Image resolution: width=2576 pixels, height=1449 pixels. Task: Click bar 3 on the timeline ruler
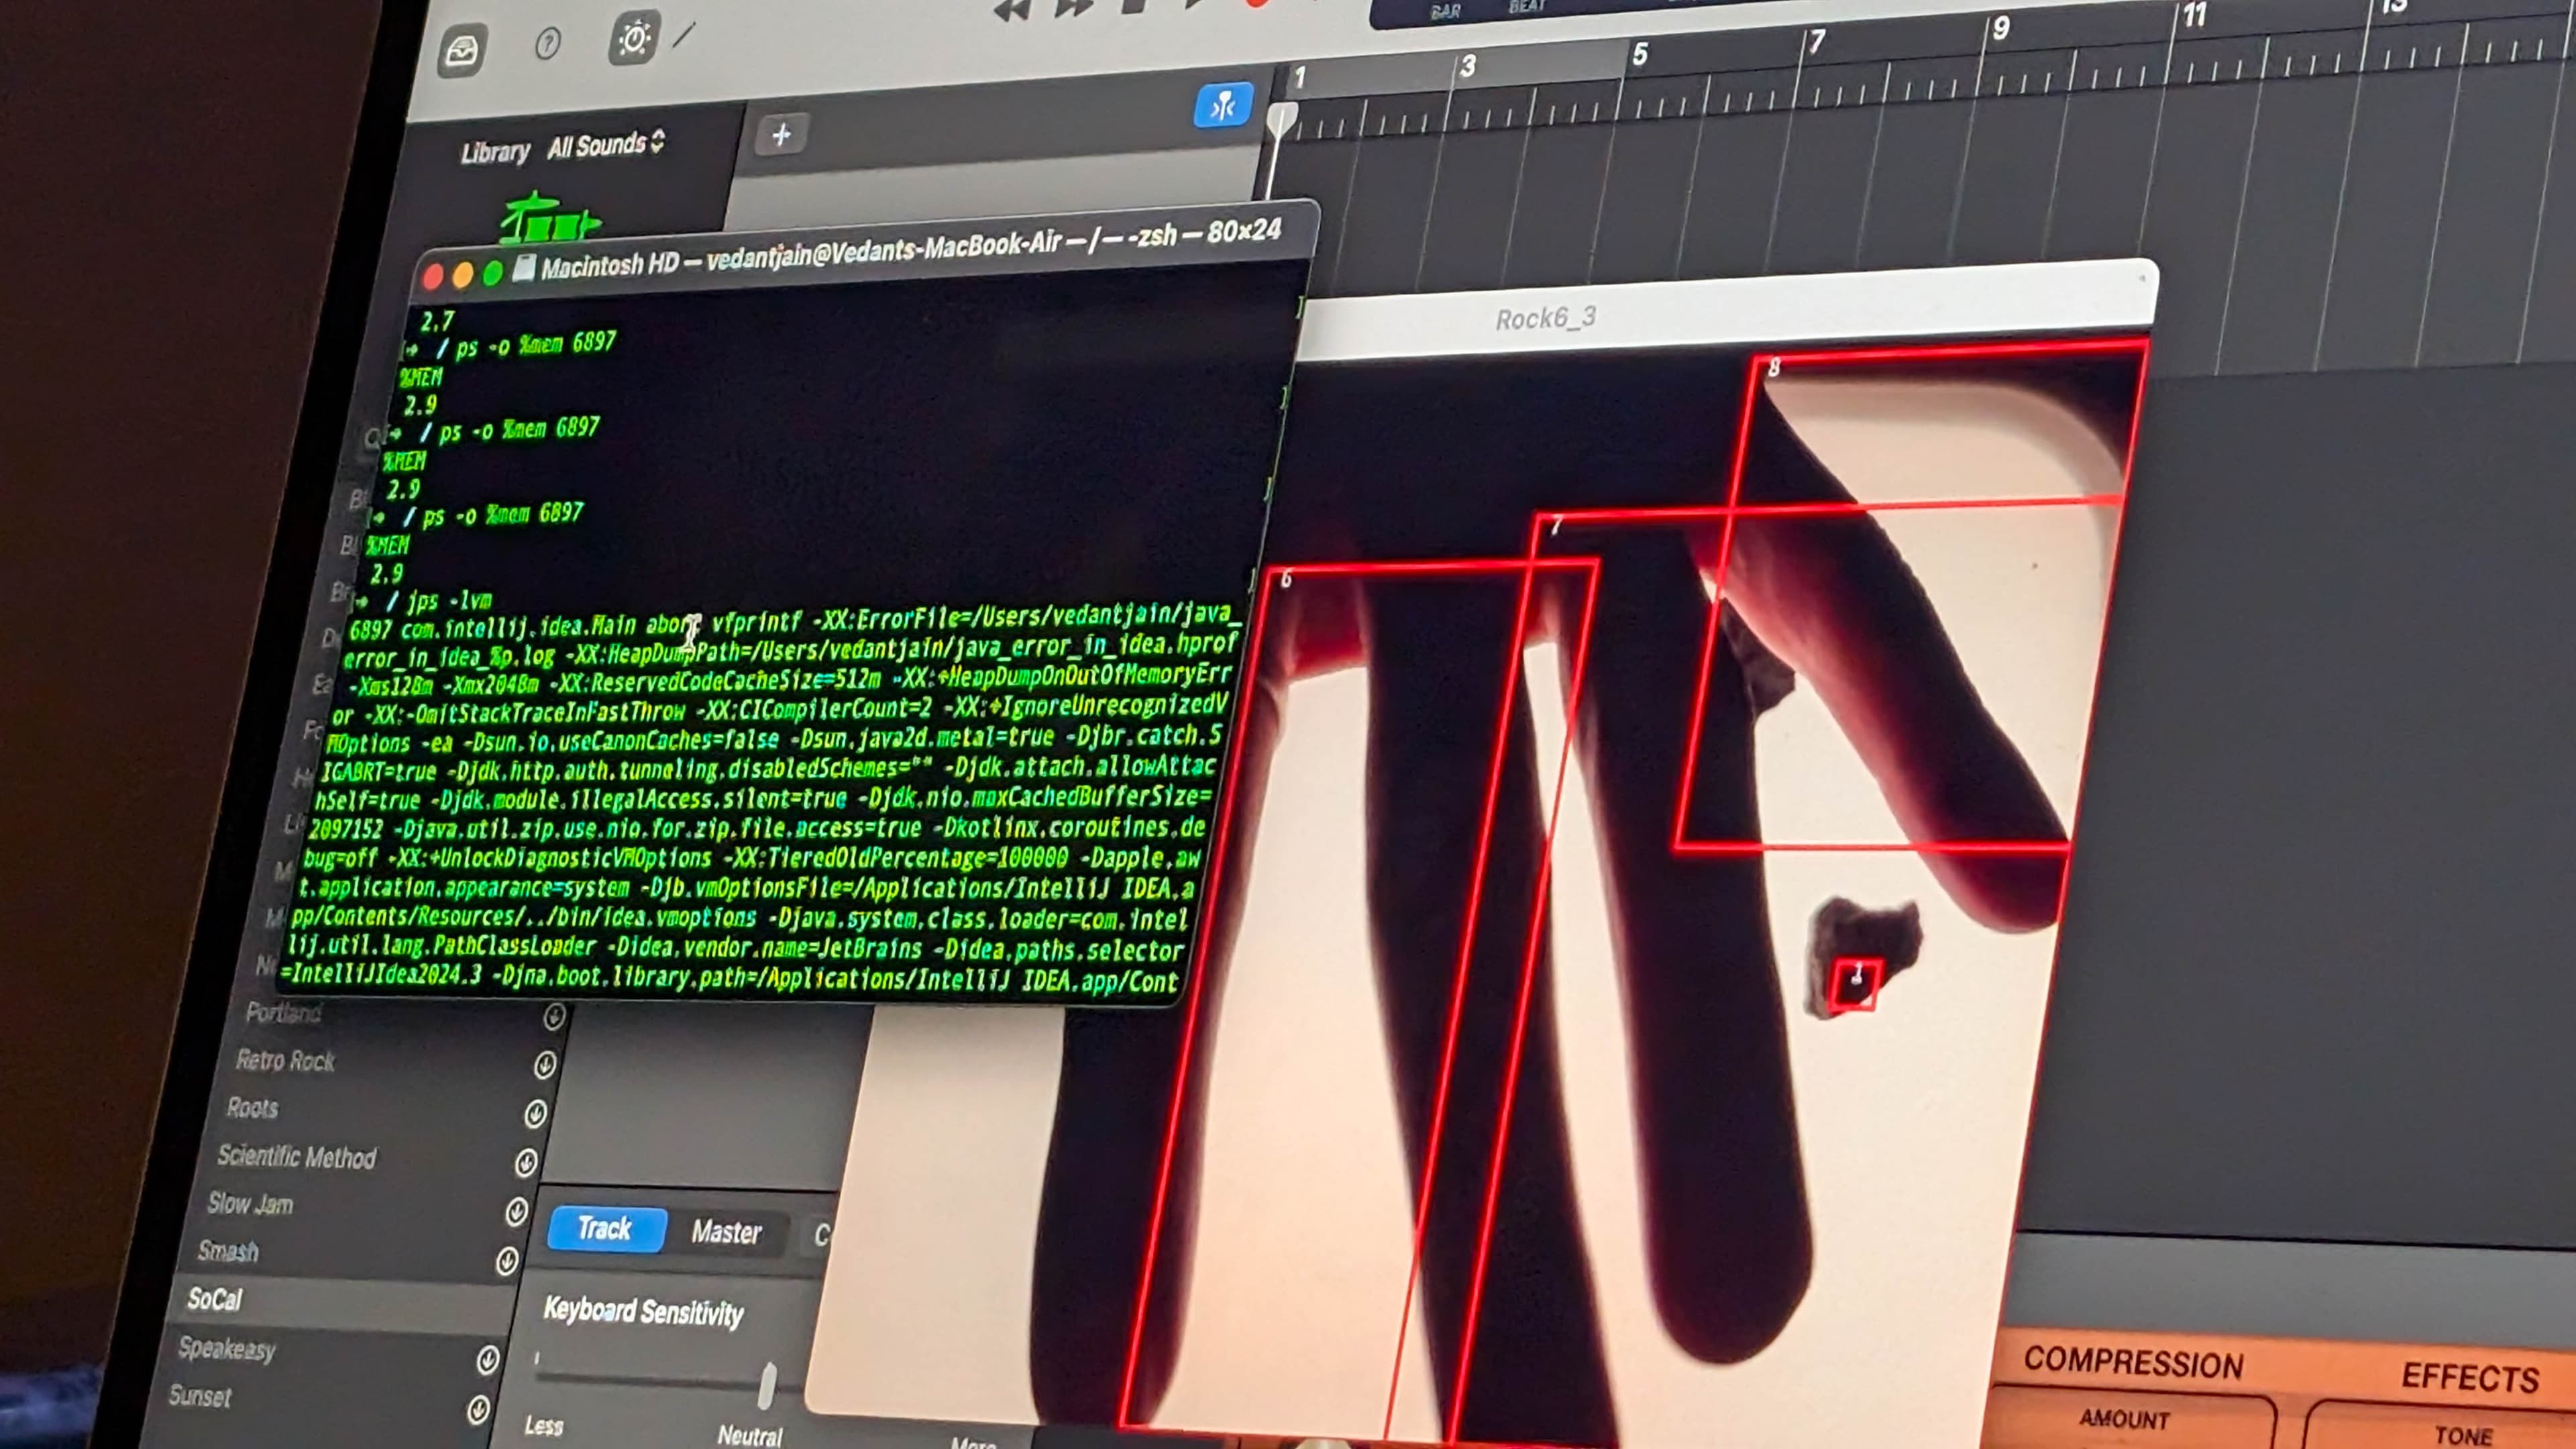[1467, 67]
